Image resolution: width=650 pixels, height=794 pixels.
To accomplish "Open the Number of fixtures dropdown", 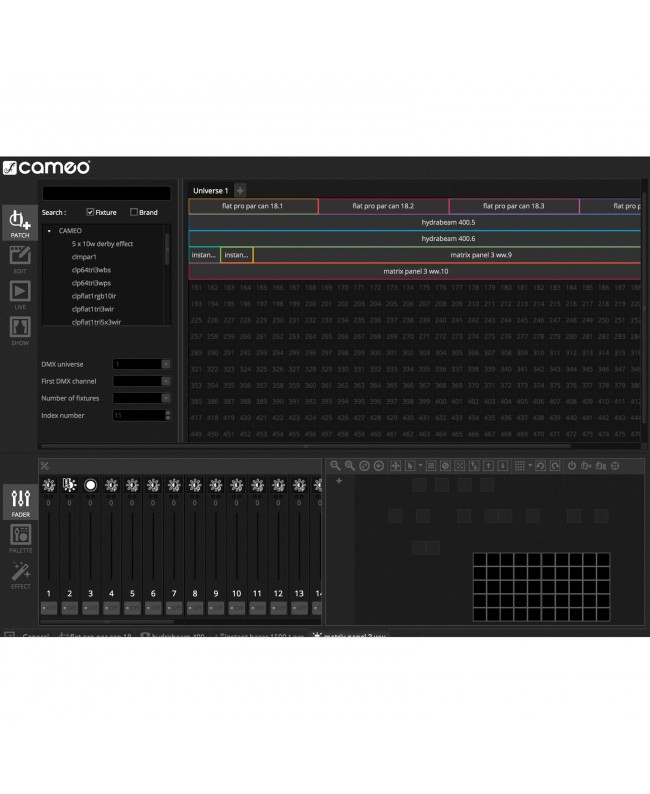I will (x=166, y=398).
